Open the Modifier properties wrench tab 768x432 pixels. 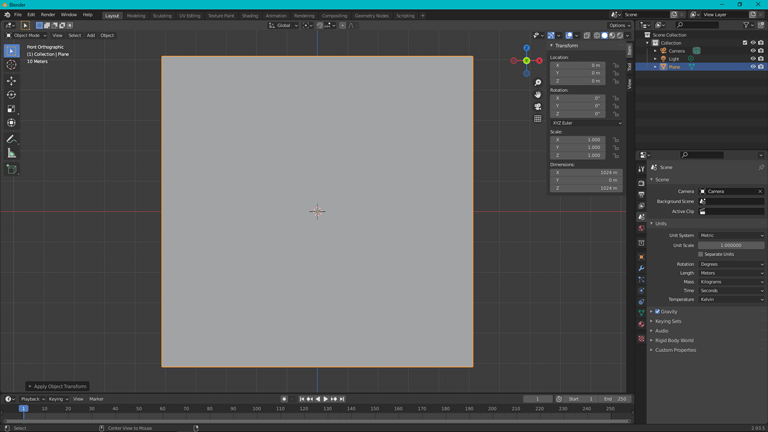point(641,268)
